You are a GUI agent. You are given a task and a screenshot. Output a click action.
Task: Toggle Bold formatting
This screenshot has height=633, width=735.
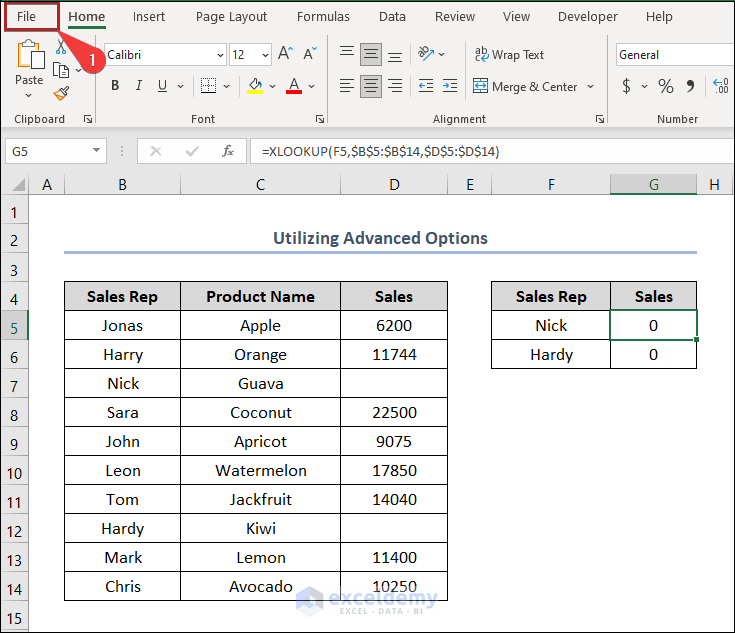click(115, 87)
